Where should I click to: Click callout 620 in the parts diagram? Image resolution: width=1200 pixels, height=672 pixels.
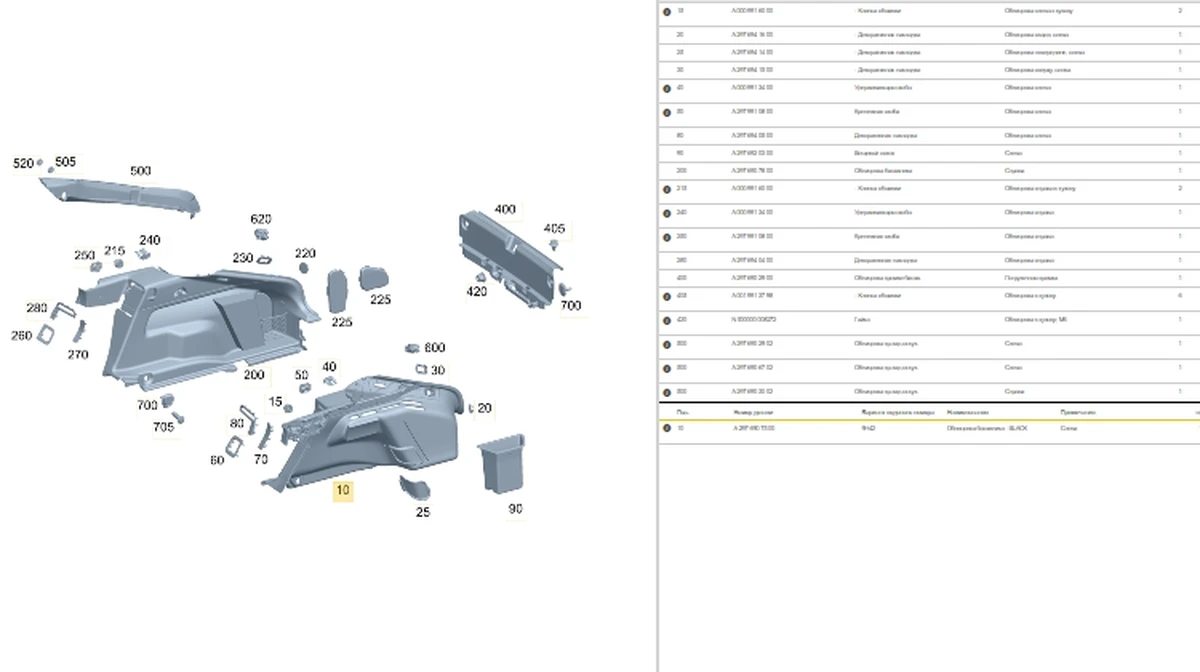click(260, 219)
